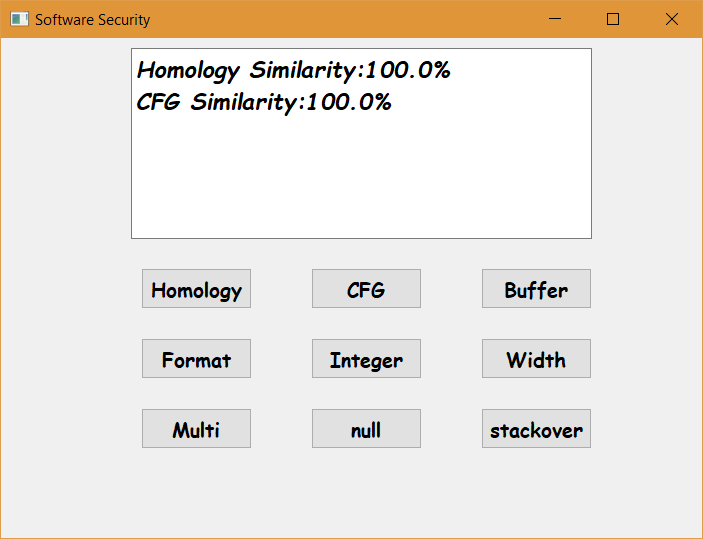Click the Width check button

[536, 359]
